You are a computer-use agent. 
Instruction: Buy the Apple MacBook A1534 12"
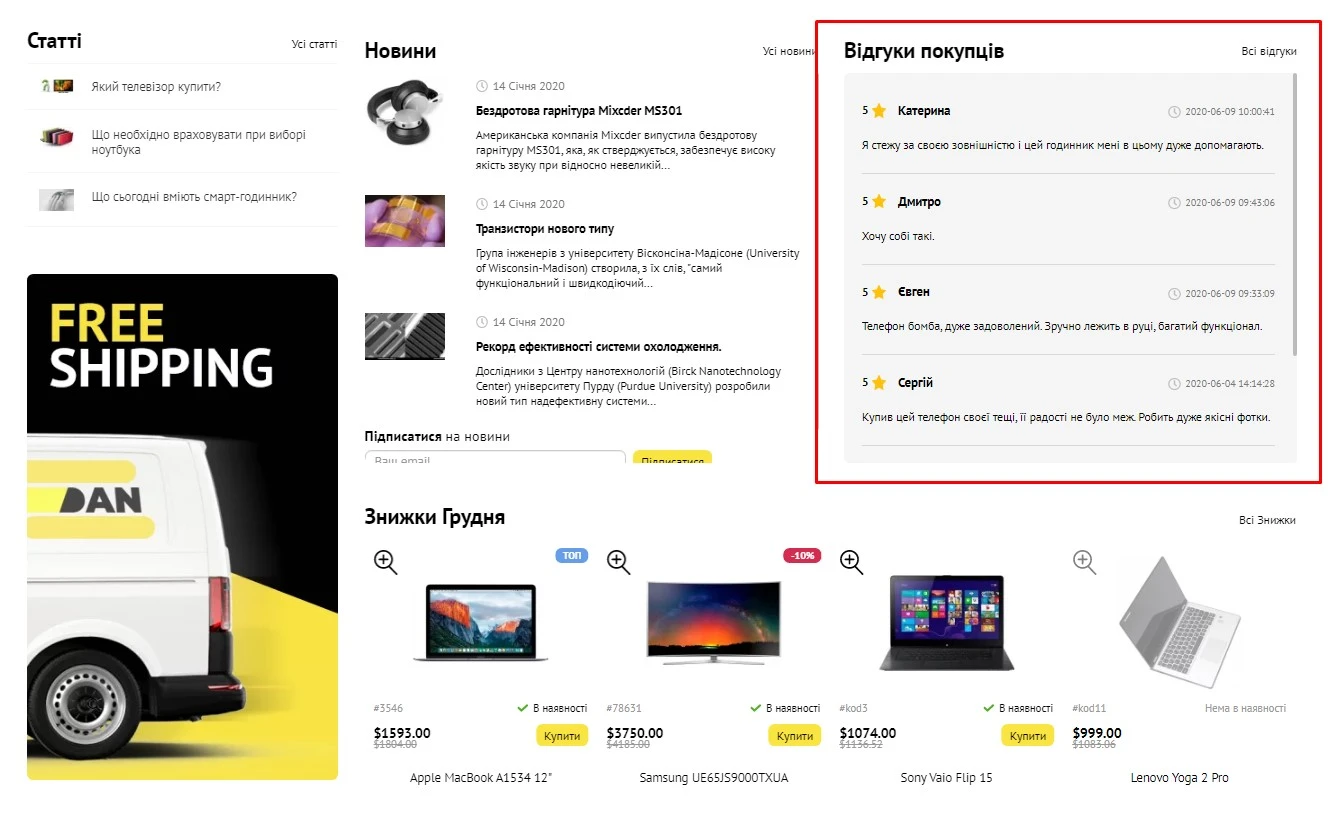[562, 735]
